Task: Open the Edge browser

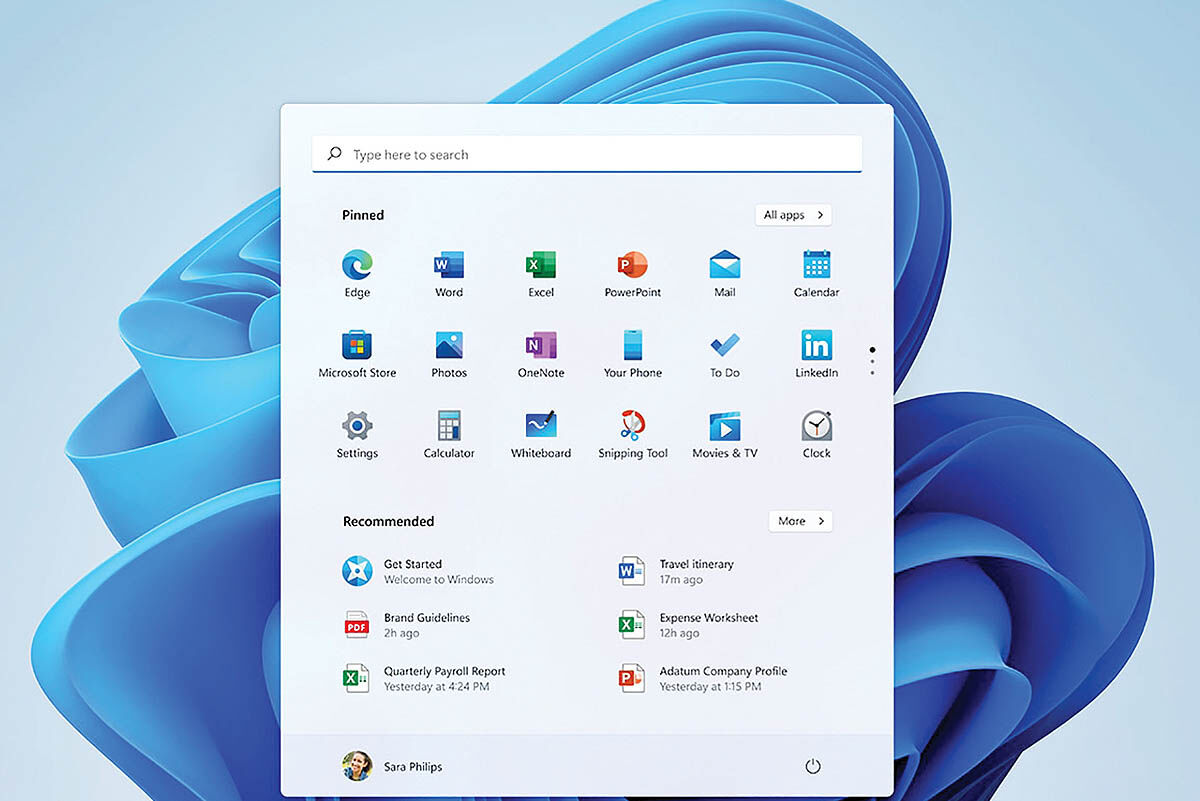Action: click(x=357, y=273)
